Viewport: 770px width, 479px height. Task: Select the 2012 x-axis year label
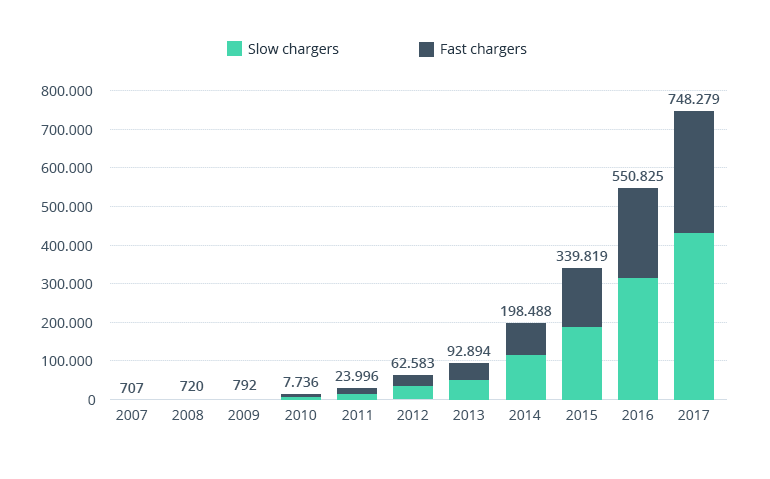[413, 415]
